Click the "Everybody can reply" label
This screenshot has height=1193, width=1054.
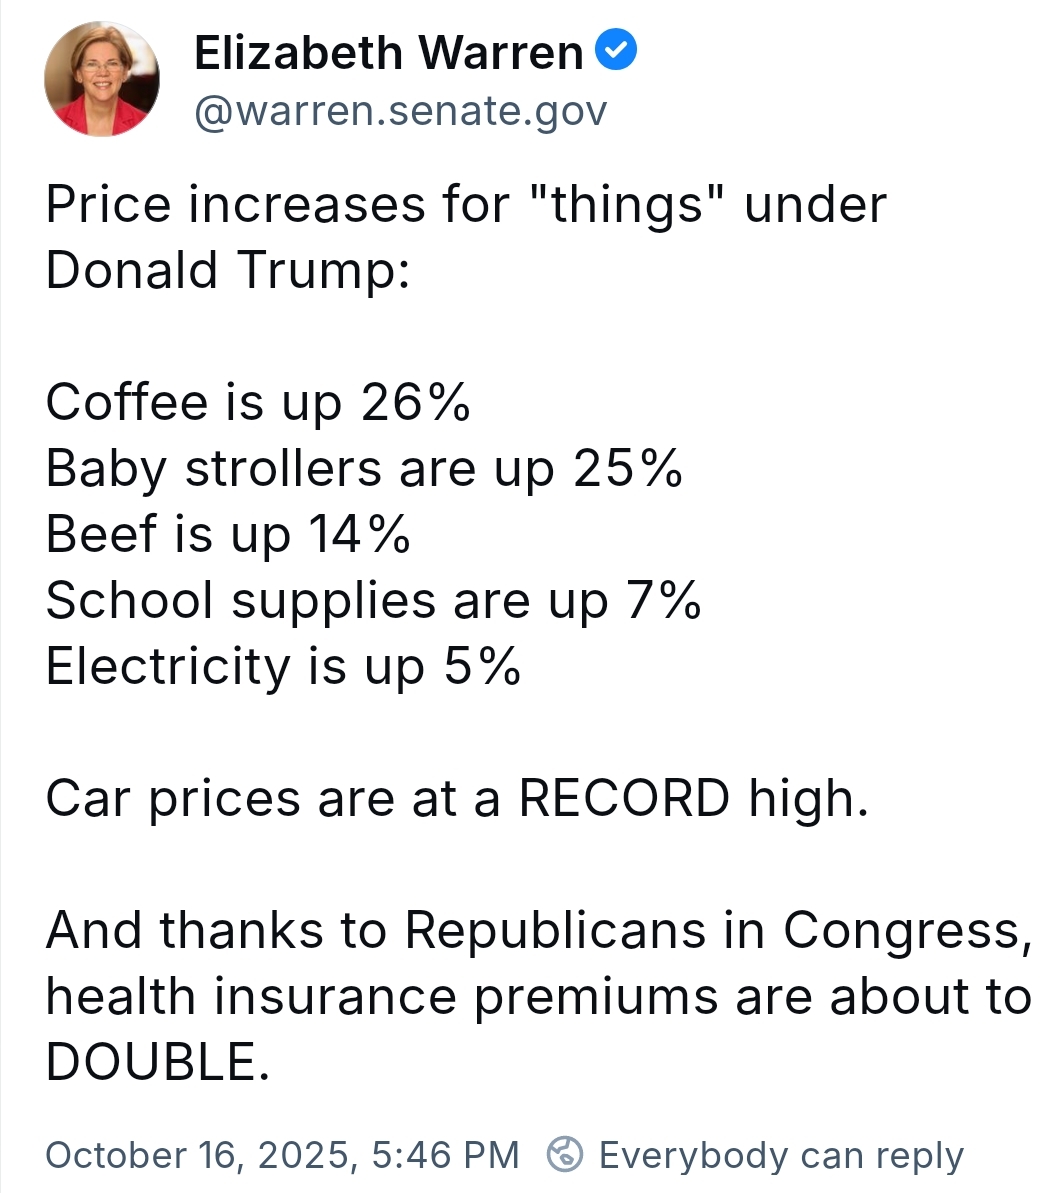780,1155
